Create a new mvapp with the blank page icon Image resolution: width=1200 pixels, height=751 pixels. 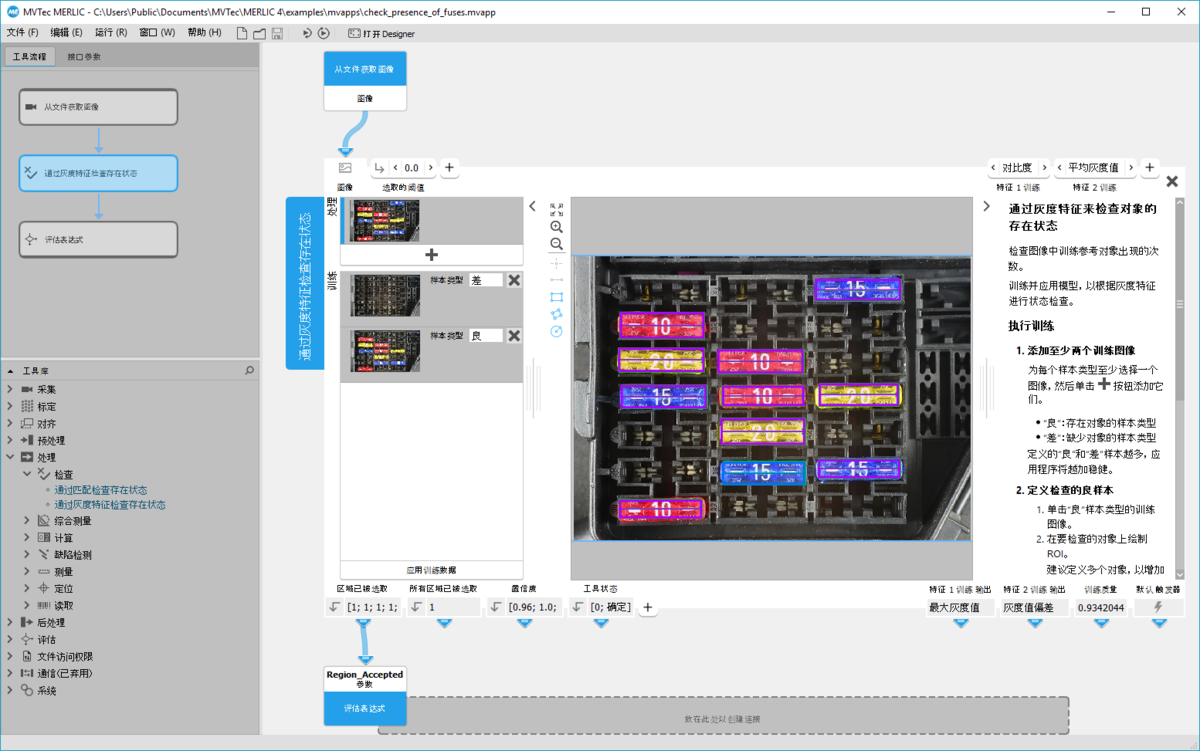tap(241, 32)
